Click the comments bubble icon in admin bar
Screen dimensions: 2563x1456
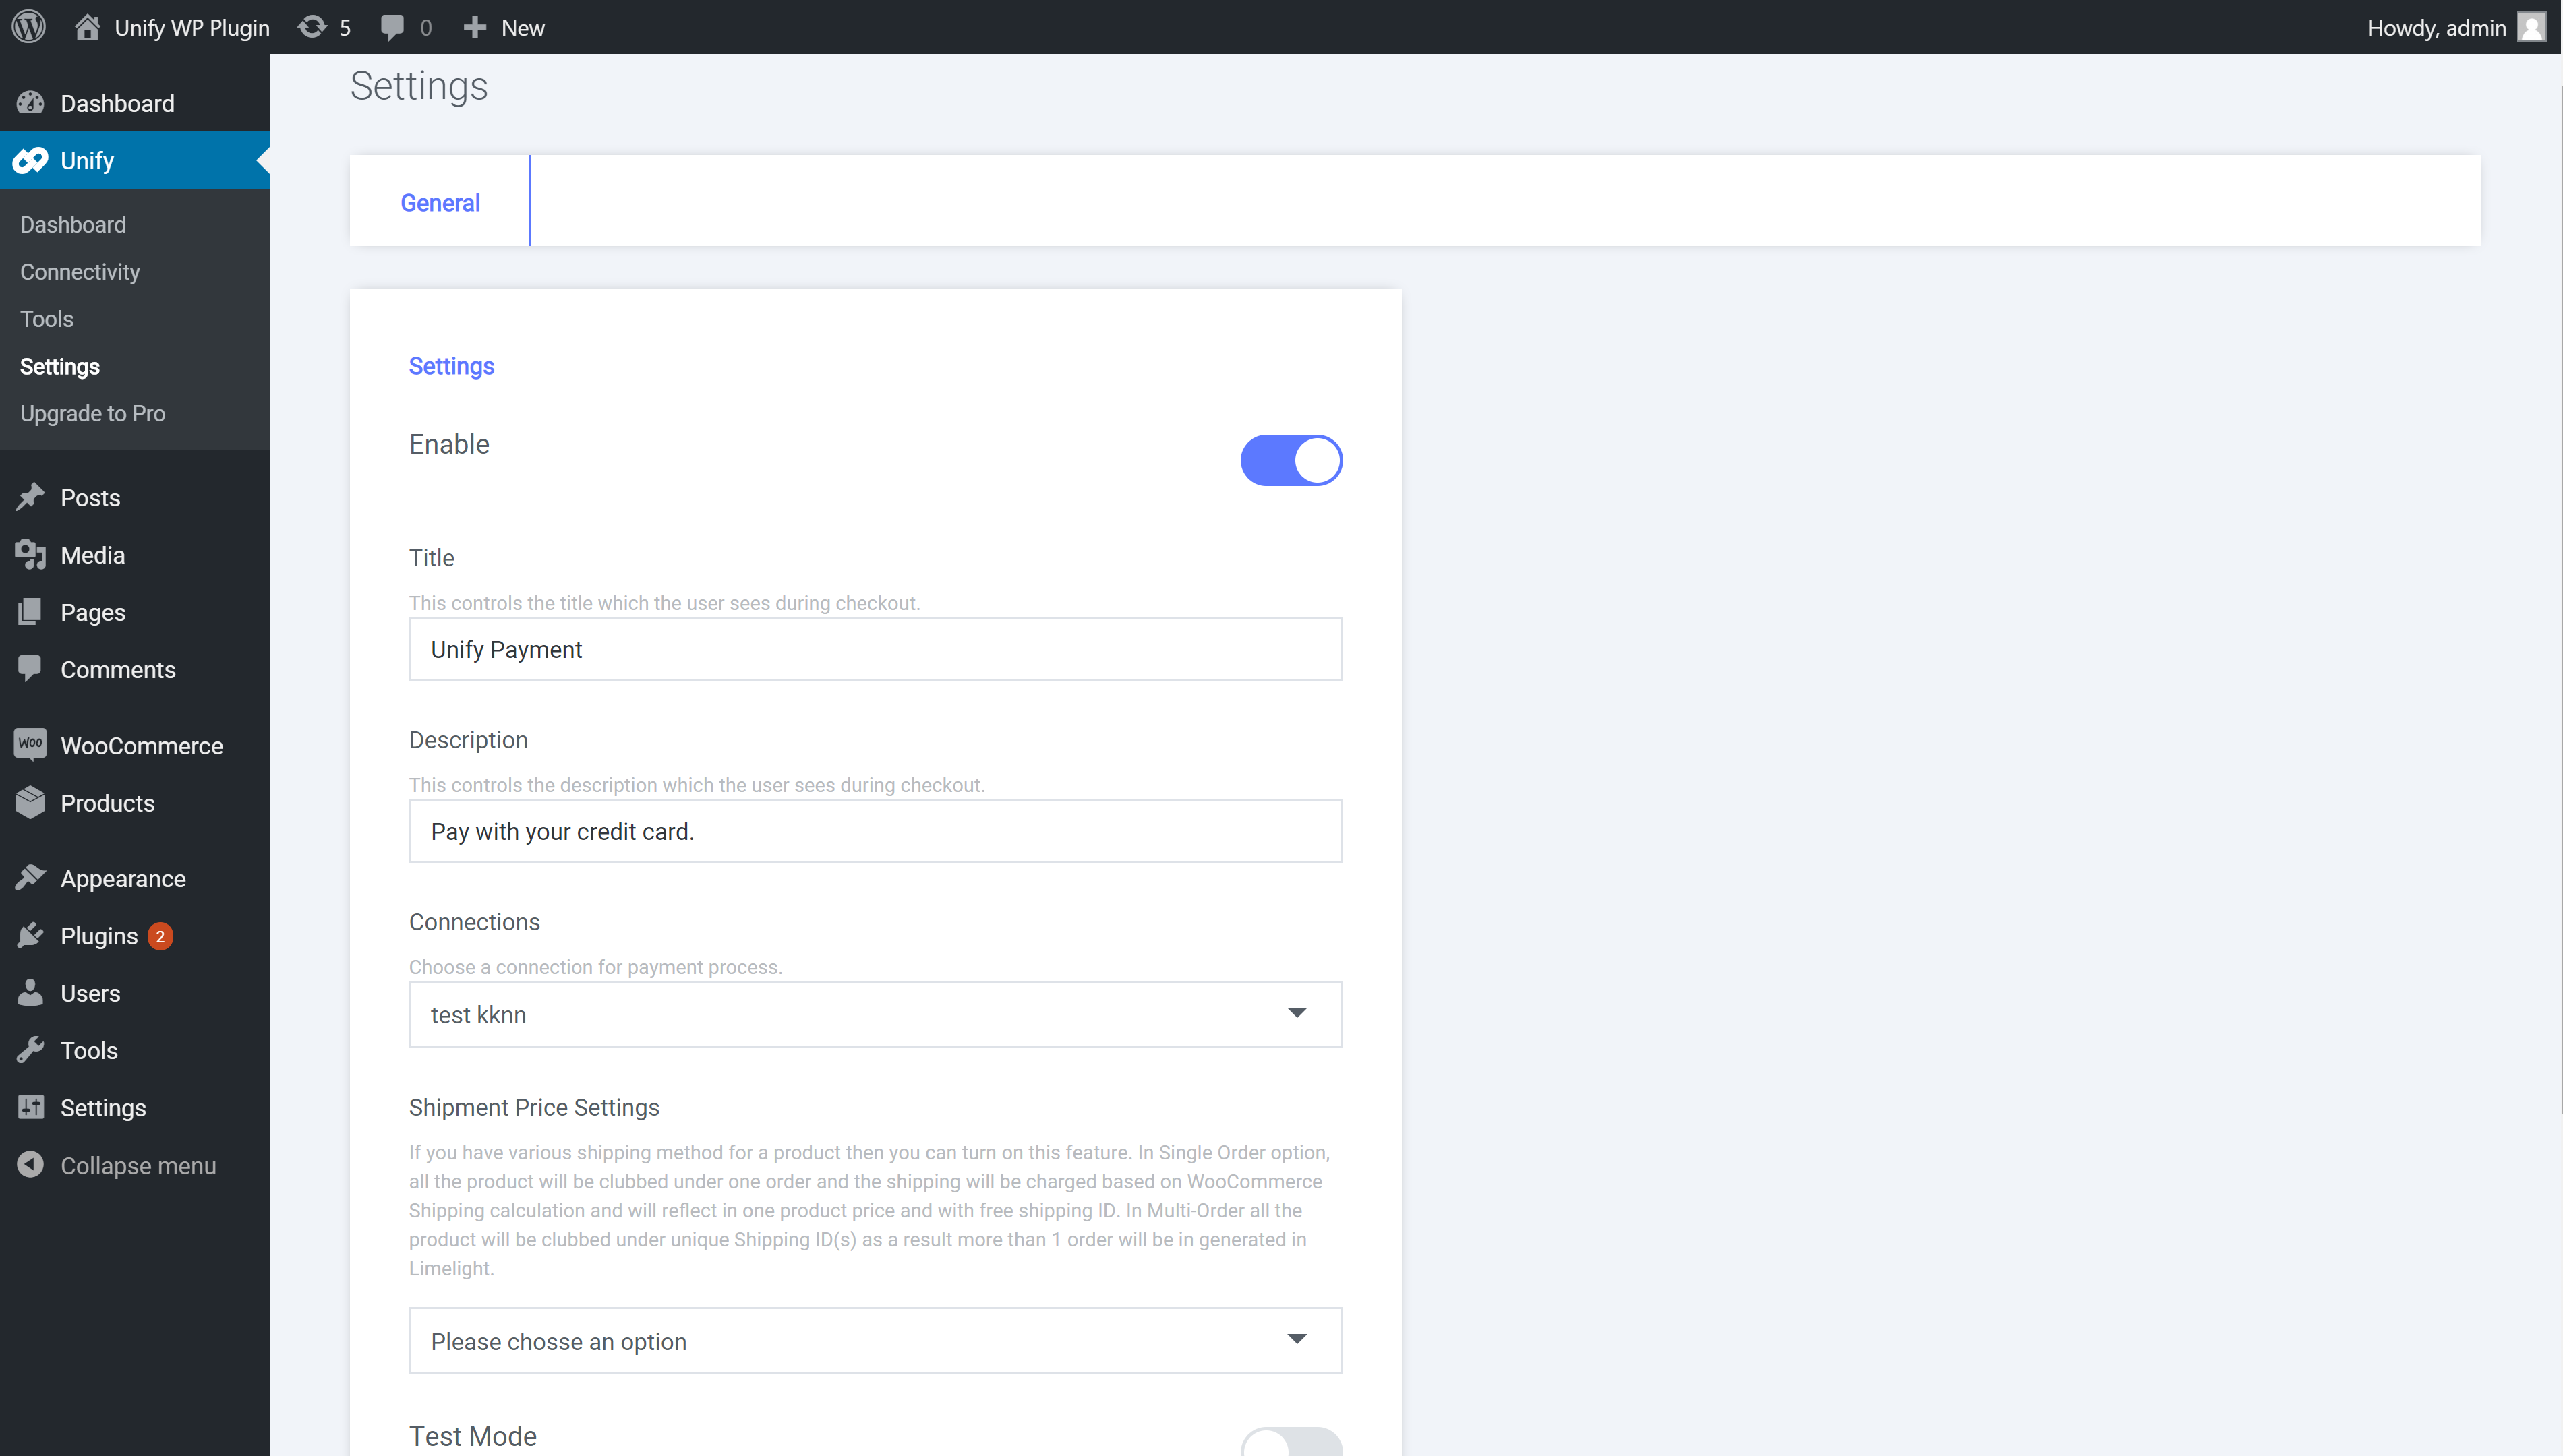(393, 27)
